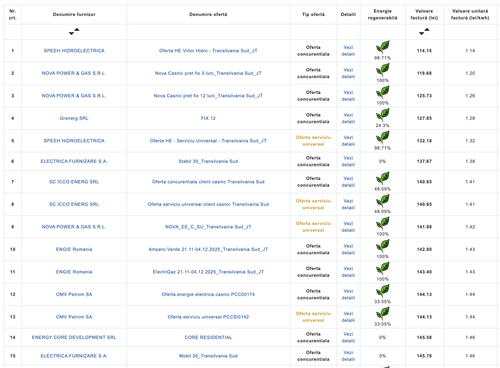Open FIX 12 offer link
The height and width of the screenshot is (368, 500).
click(208, 118)
